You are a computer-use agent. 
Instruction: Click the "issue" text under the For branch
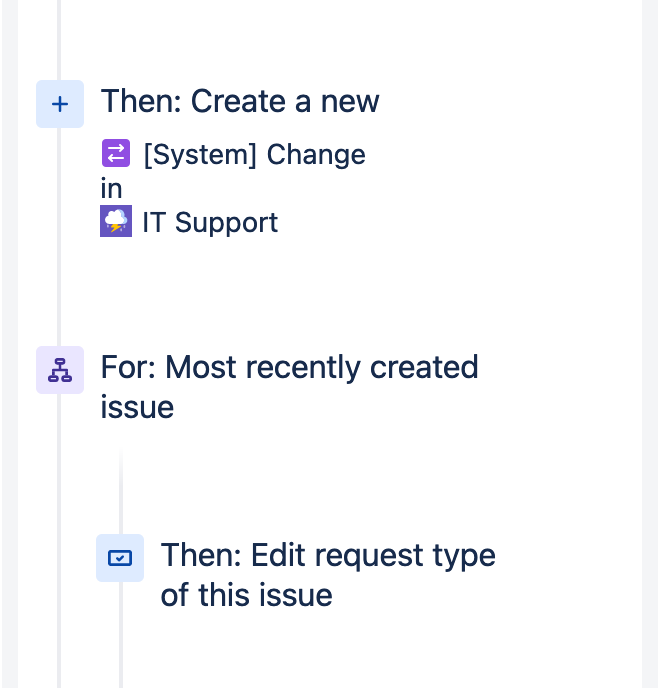pos(137,407)
